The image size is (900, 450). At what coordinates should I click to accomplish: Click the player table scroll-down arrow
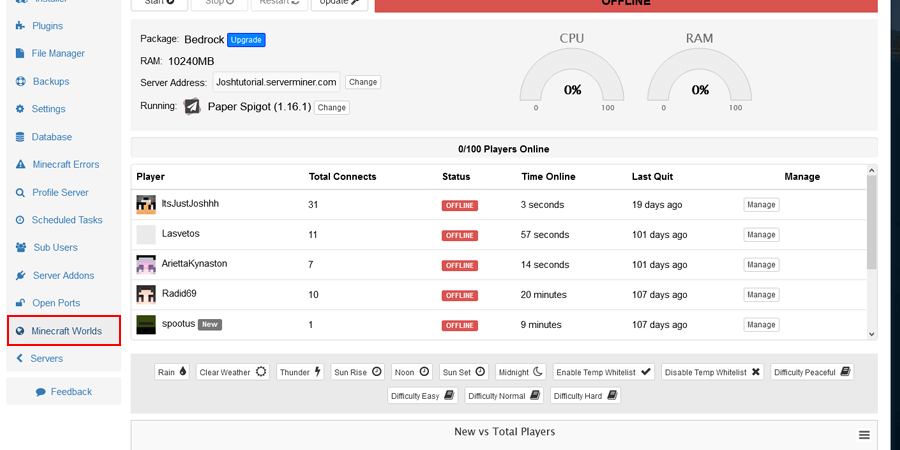click(871, 334)
